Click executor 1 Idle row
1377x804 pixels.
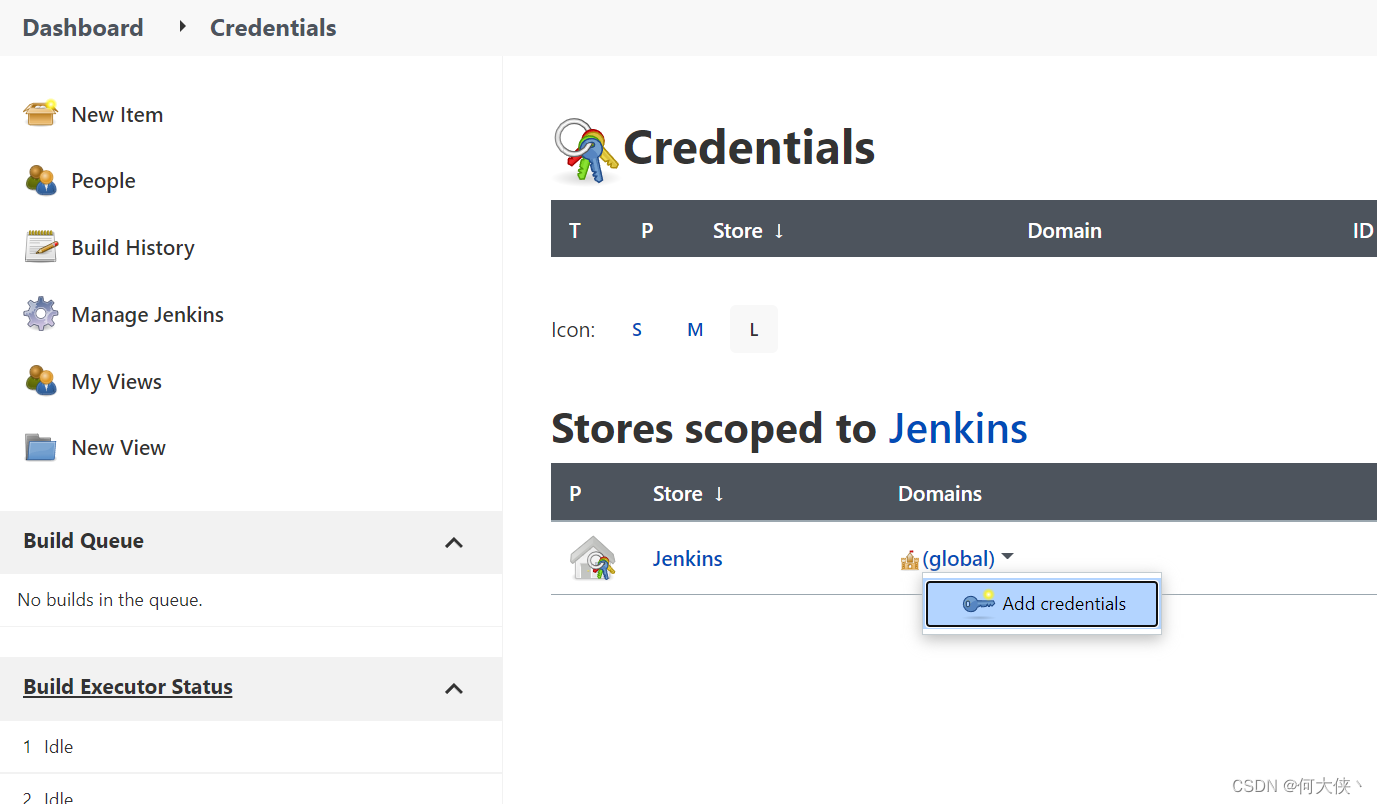251,747
